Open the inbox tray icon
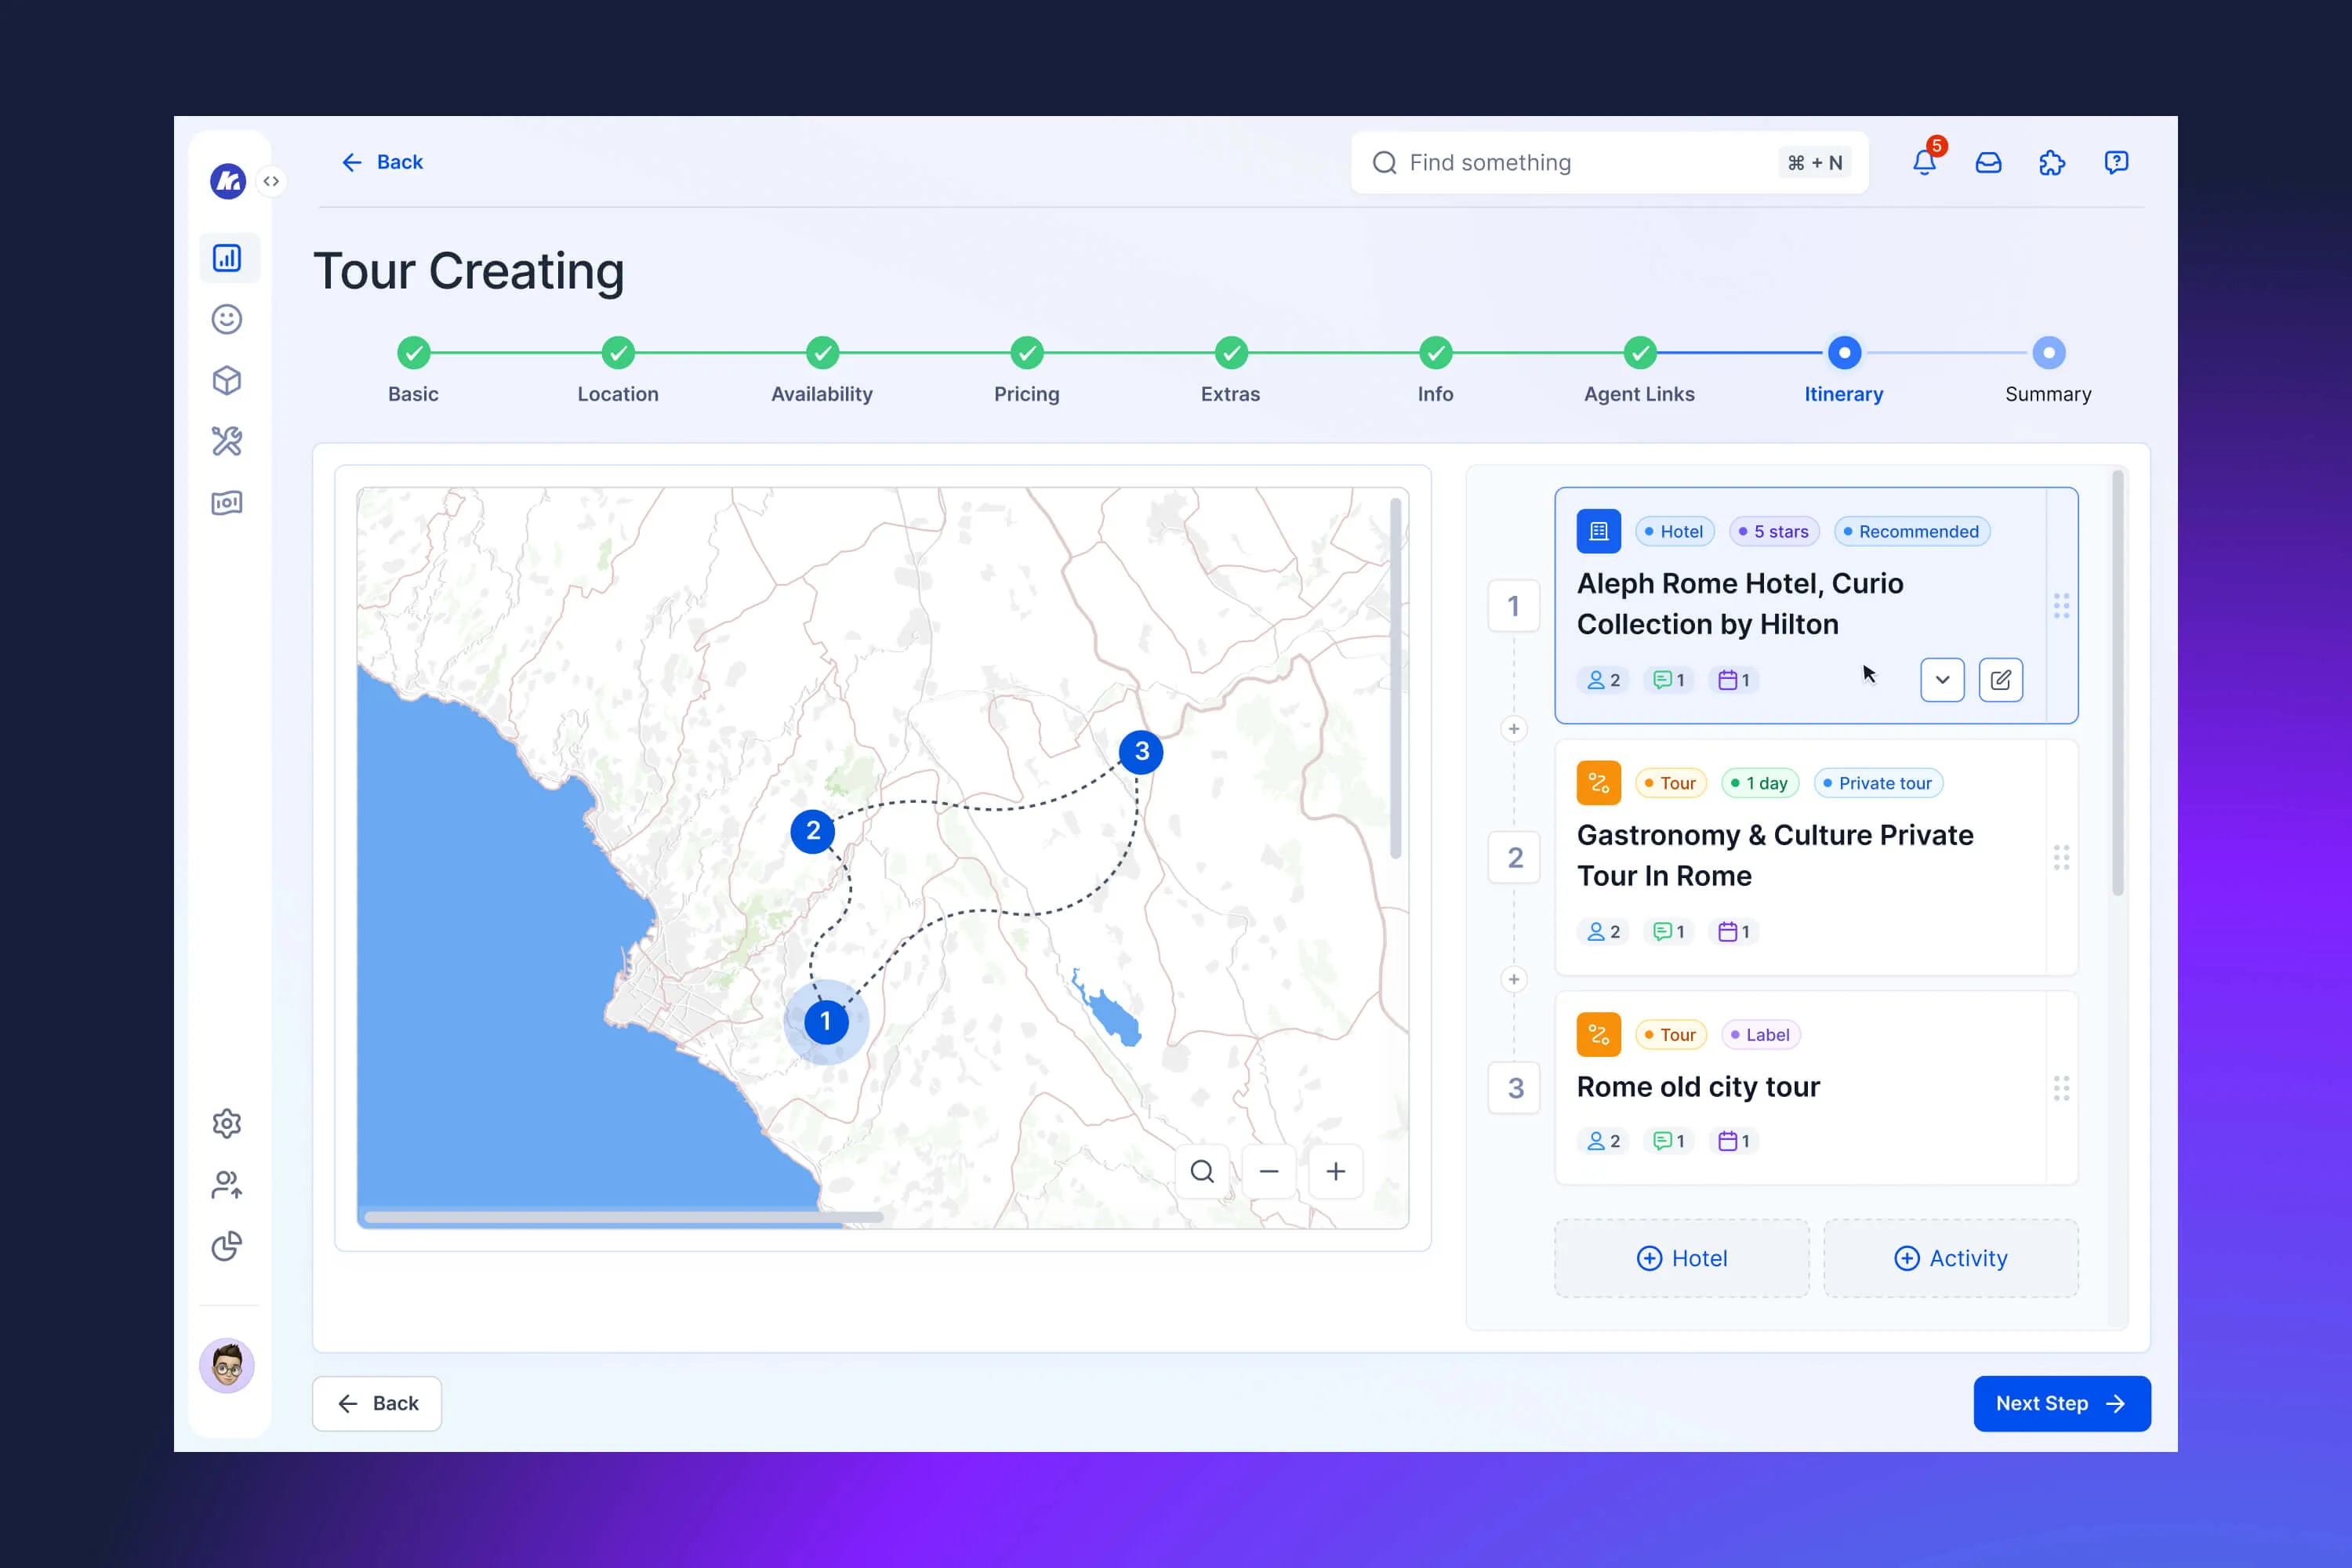The width and height of the screenshot is (2352, 1568). pyautogui.click(x=1988, y=162)
